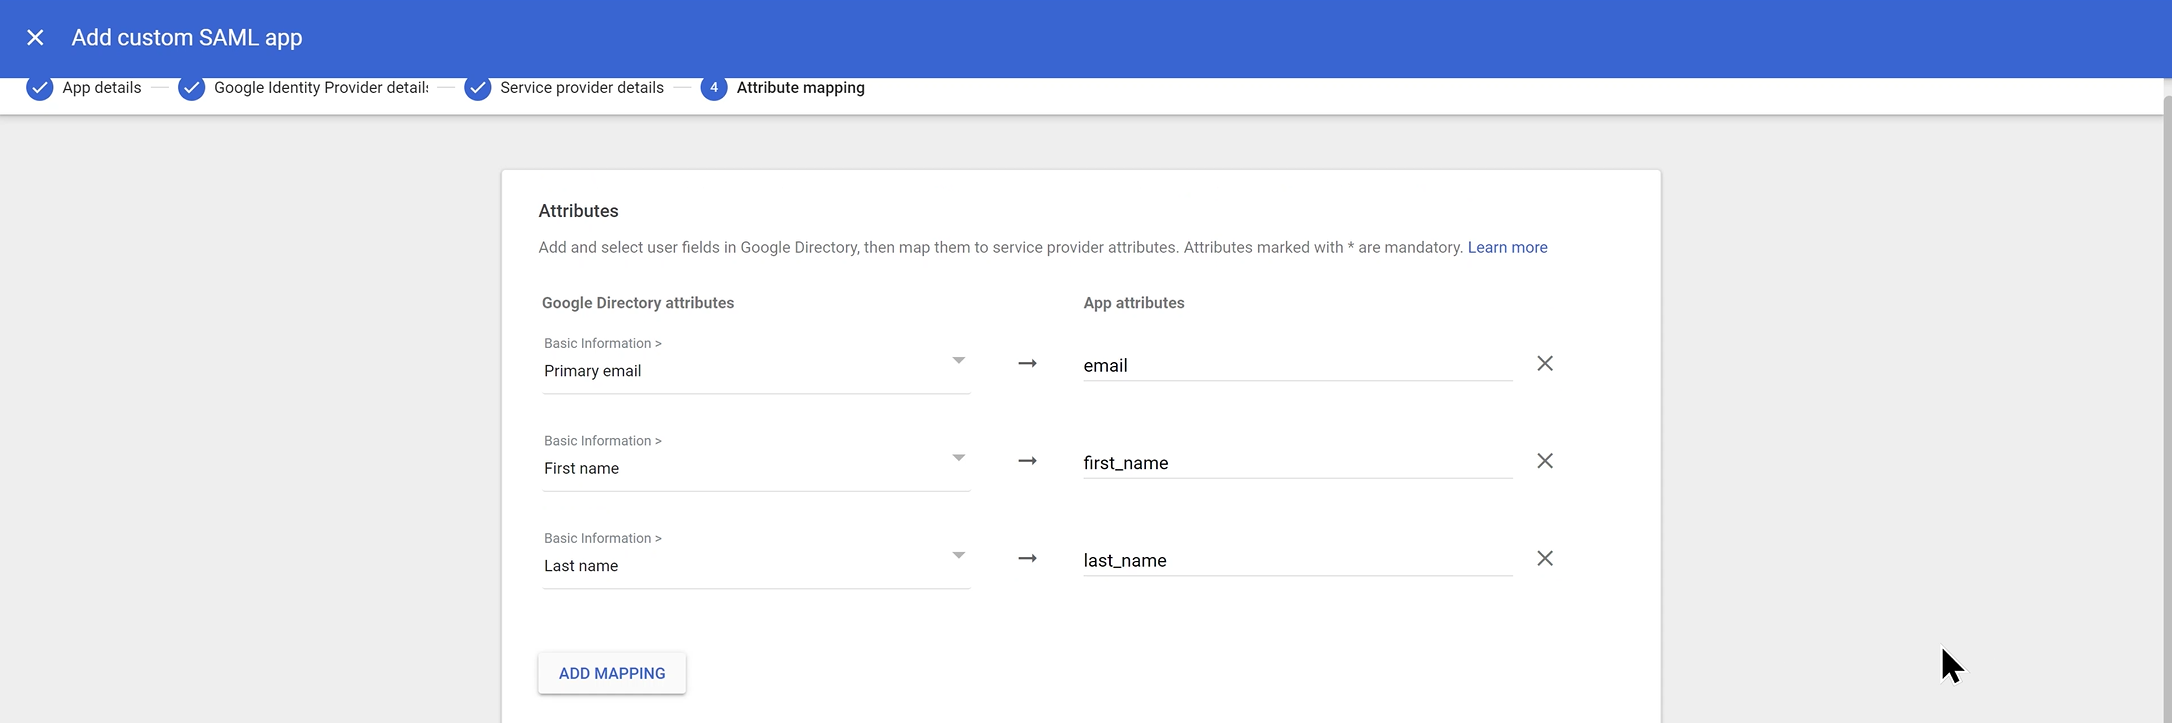The height and width of the screenshot is (723, 2172).
Task: Click the email app attribute field
Action: pyautogui.click(x=1296, y=366)
